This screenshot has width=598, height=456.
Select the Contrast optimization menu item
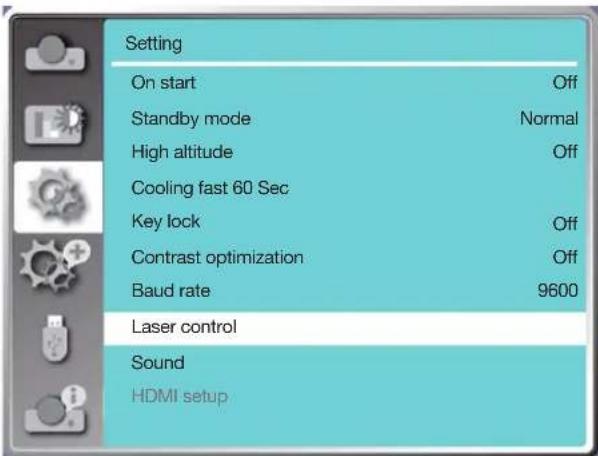click(345, 257)
